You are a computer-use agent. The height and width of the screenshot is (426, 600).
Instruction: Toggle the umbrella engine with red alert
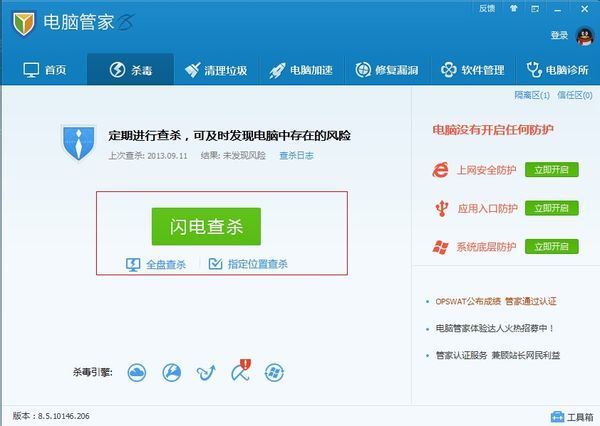[241, 370]
